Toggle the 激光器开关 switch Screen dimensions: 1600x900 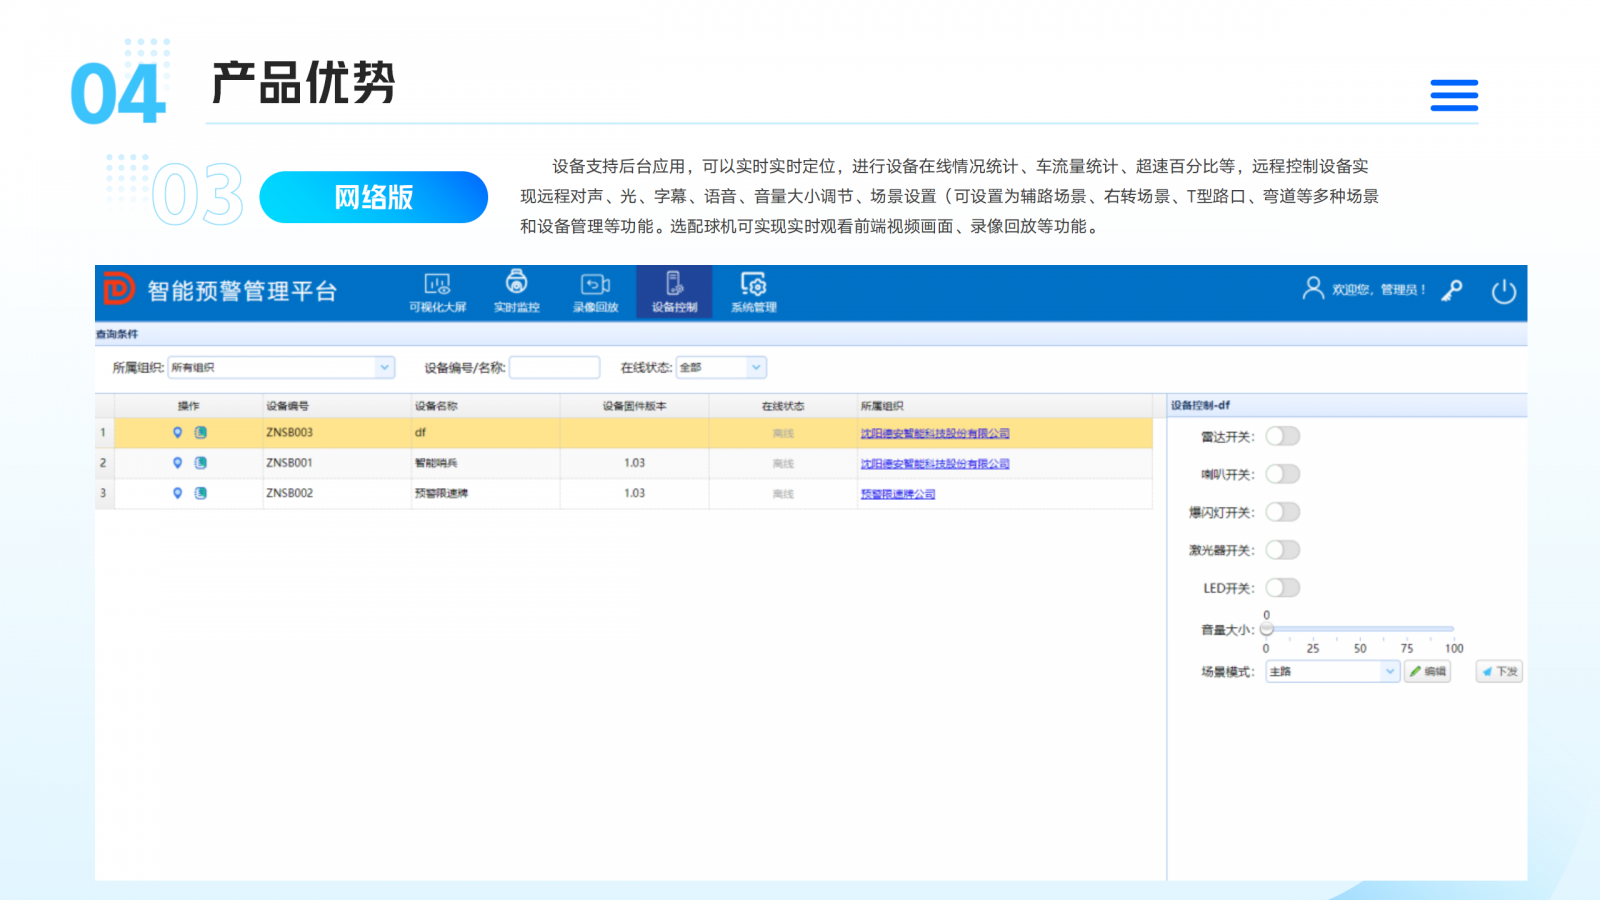coord(1283,550)
